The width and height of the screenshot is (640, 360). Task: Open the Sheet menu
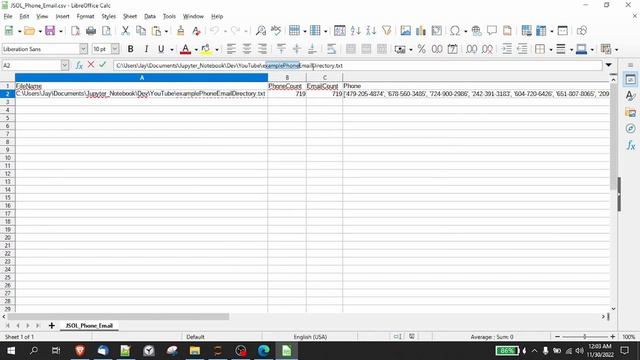(x=130, y=16)
